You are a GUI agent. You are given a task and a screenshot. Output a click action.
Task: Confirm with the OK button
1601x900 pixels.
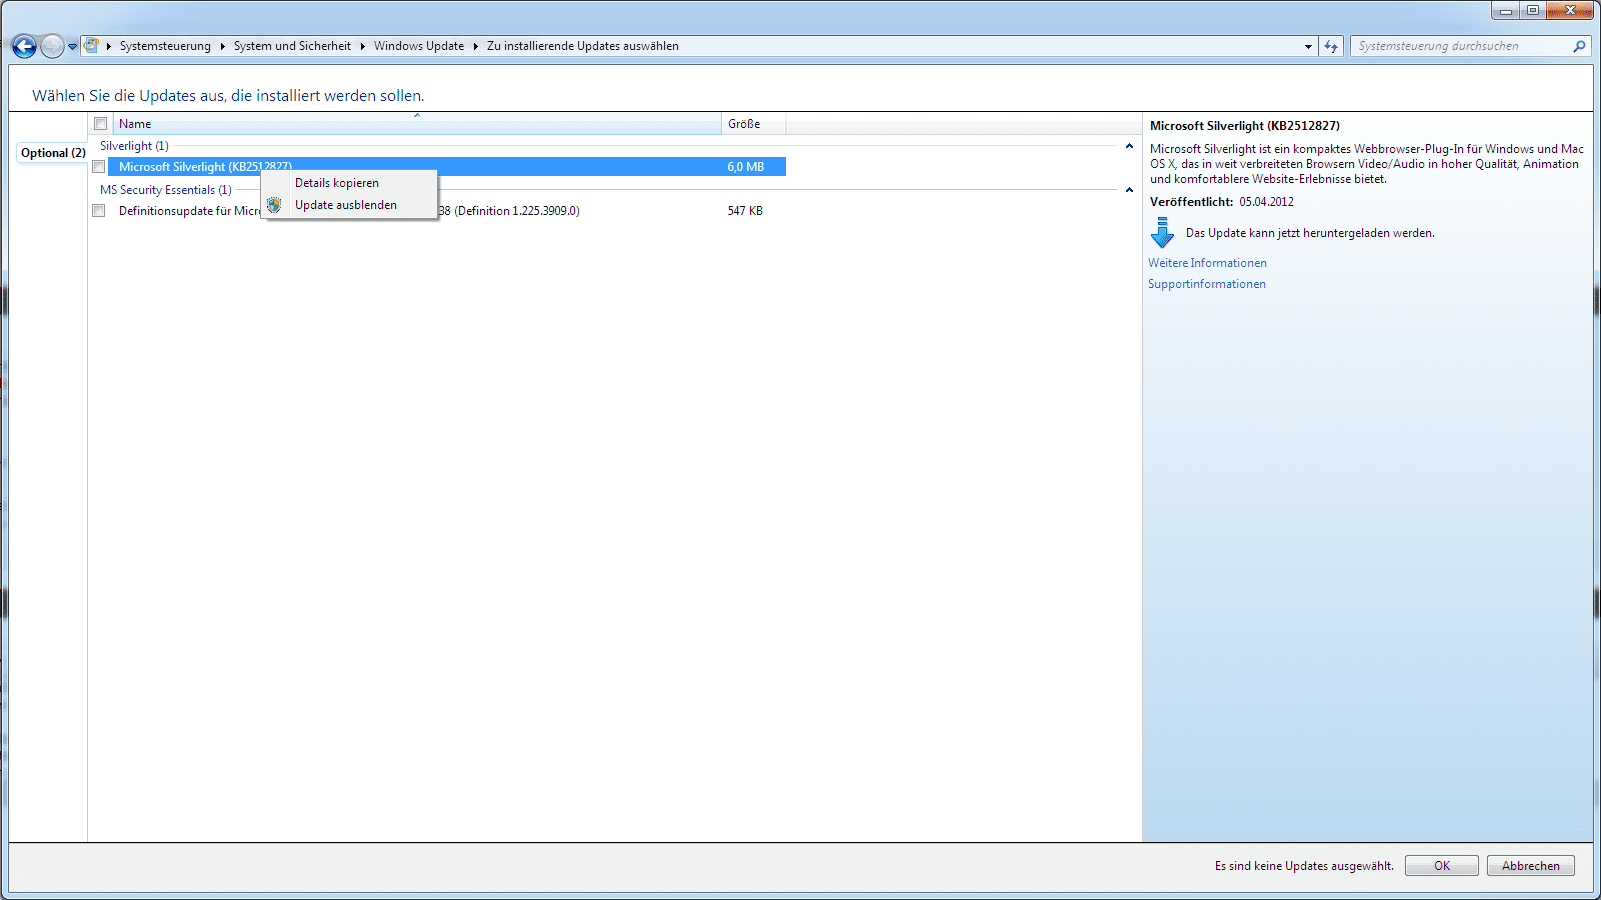pos(1441,866)
